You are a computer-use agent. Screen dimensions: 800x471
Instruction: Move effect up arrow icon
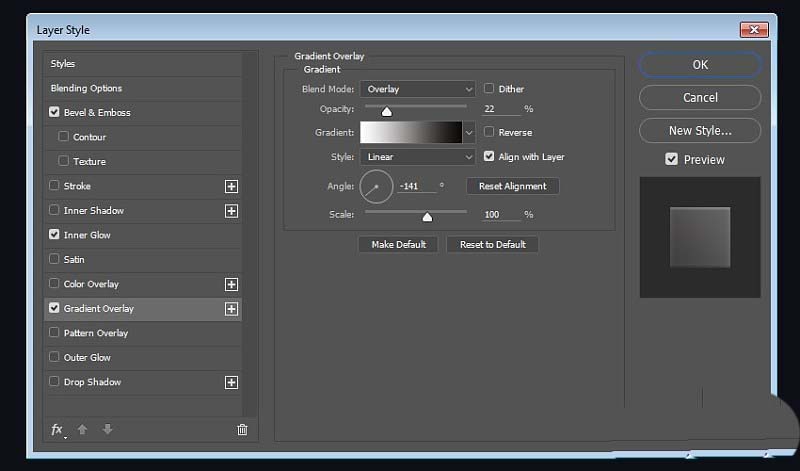(82, 430)
